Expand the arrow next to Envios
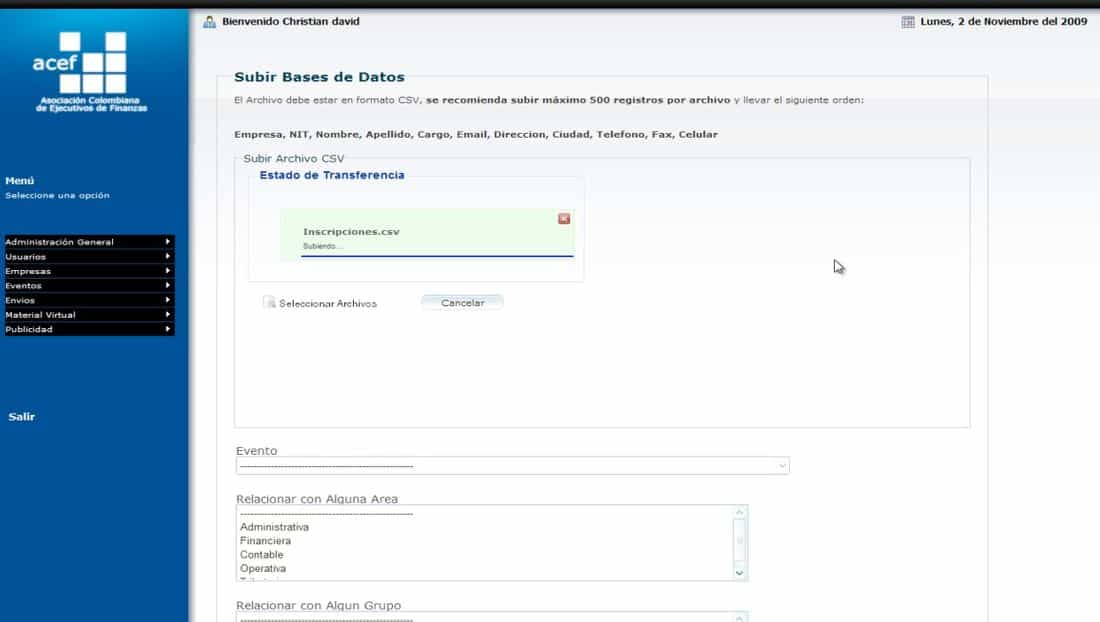The height and width of the screenshot is (622, 1100). (168, 299)
